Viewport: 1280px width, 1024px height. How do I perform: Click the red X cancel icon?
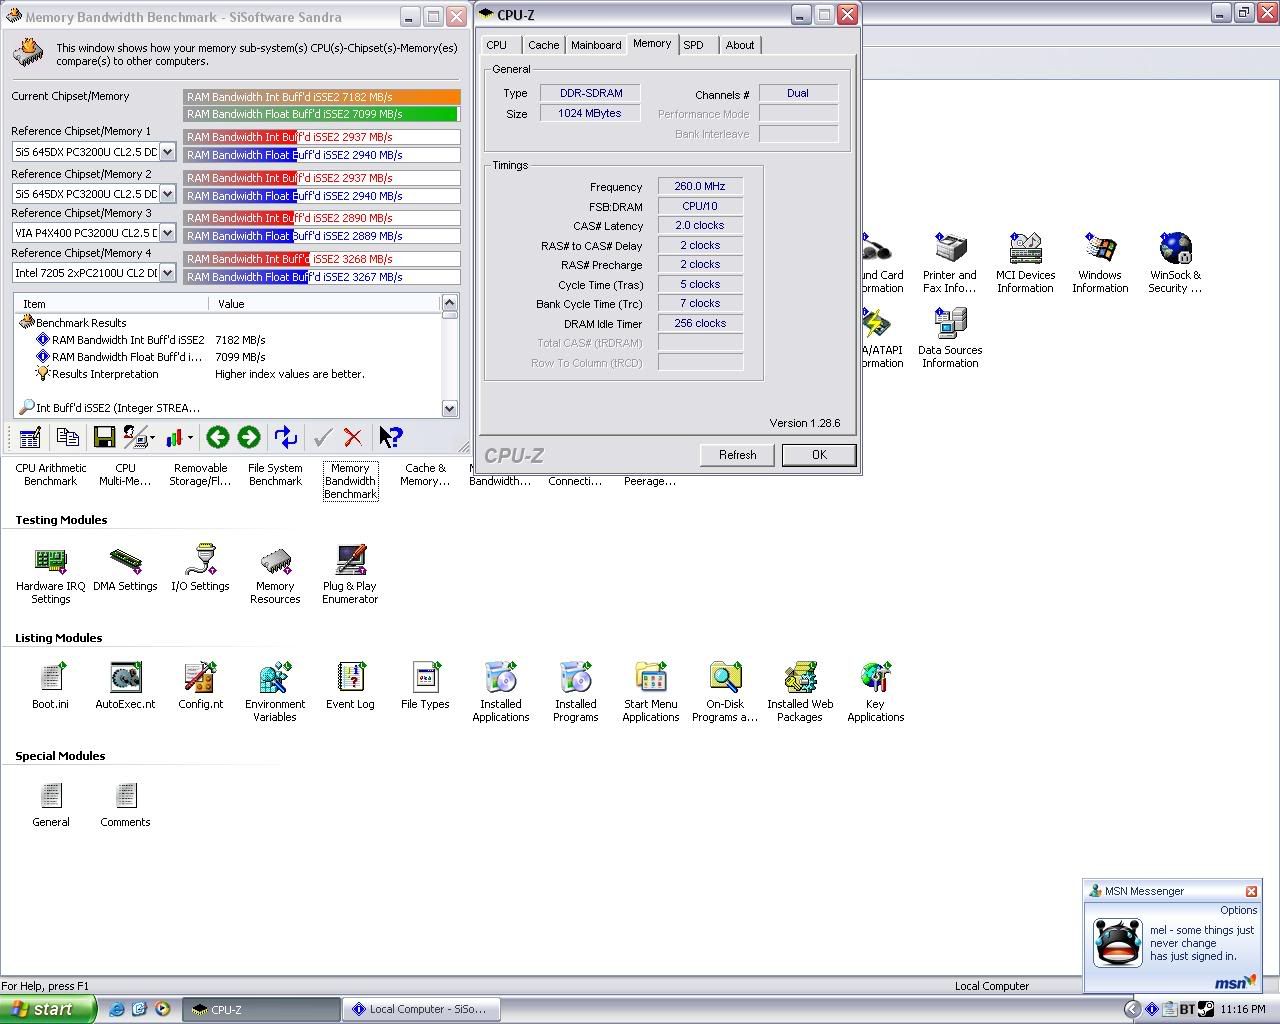click(x=352, y=437)
